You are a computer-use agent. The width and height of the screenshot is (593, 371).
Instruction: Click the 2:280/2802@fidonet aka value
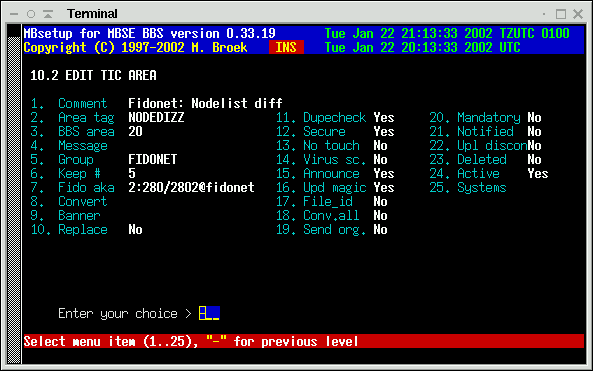click(x=191, y=188)
